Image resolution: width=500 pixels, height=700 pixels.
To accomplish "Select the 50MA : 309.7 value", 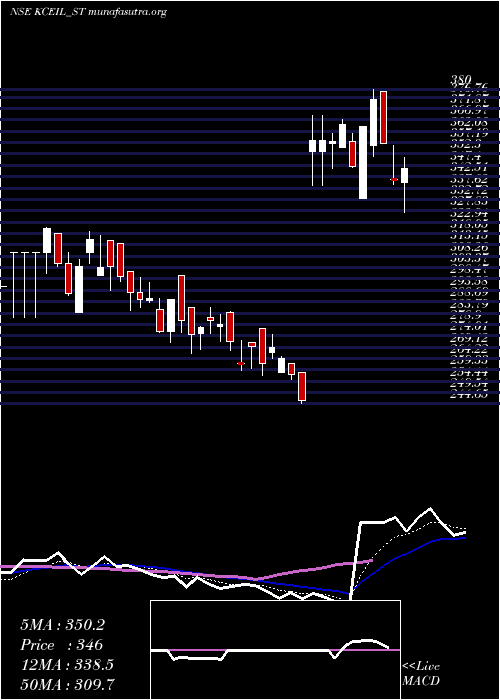I will coord(67,684).
